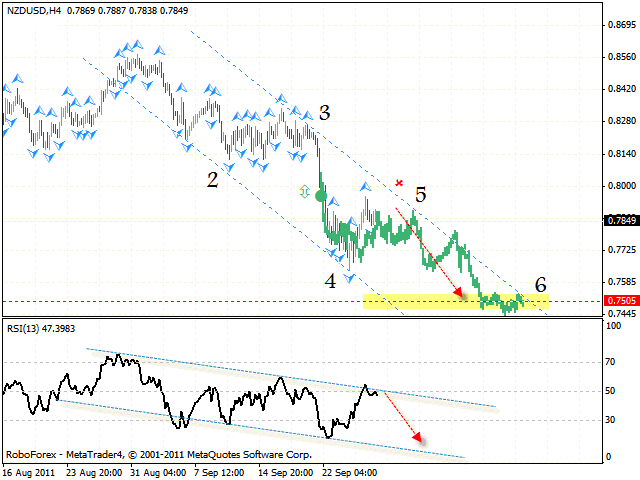Select the blue fractal arrow at the chart's highest peak
This screenshot has width=640, height=480.
pyautogui.click(x=131, y=45)
